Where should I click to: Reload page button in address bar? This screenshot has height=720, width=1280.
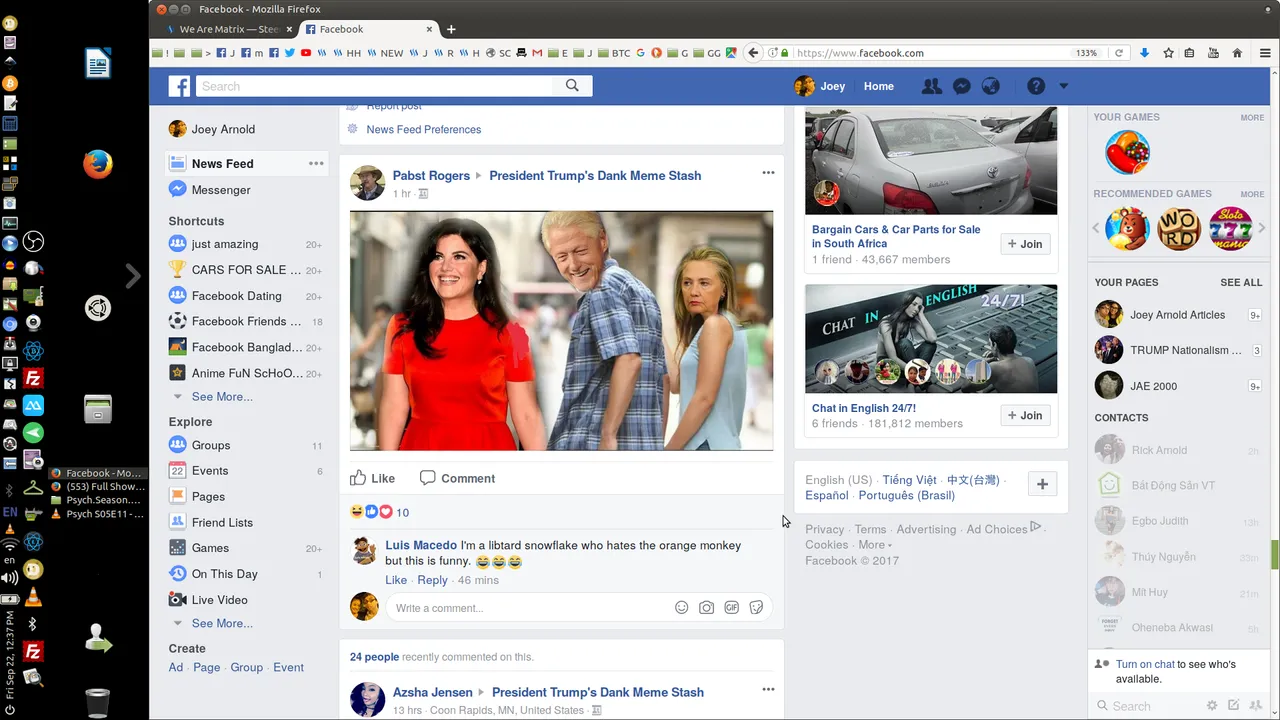(1119, 53)
